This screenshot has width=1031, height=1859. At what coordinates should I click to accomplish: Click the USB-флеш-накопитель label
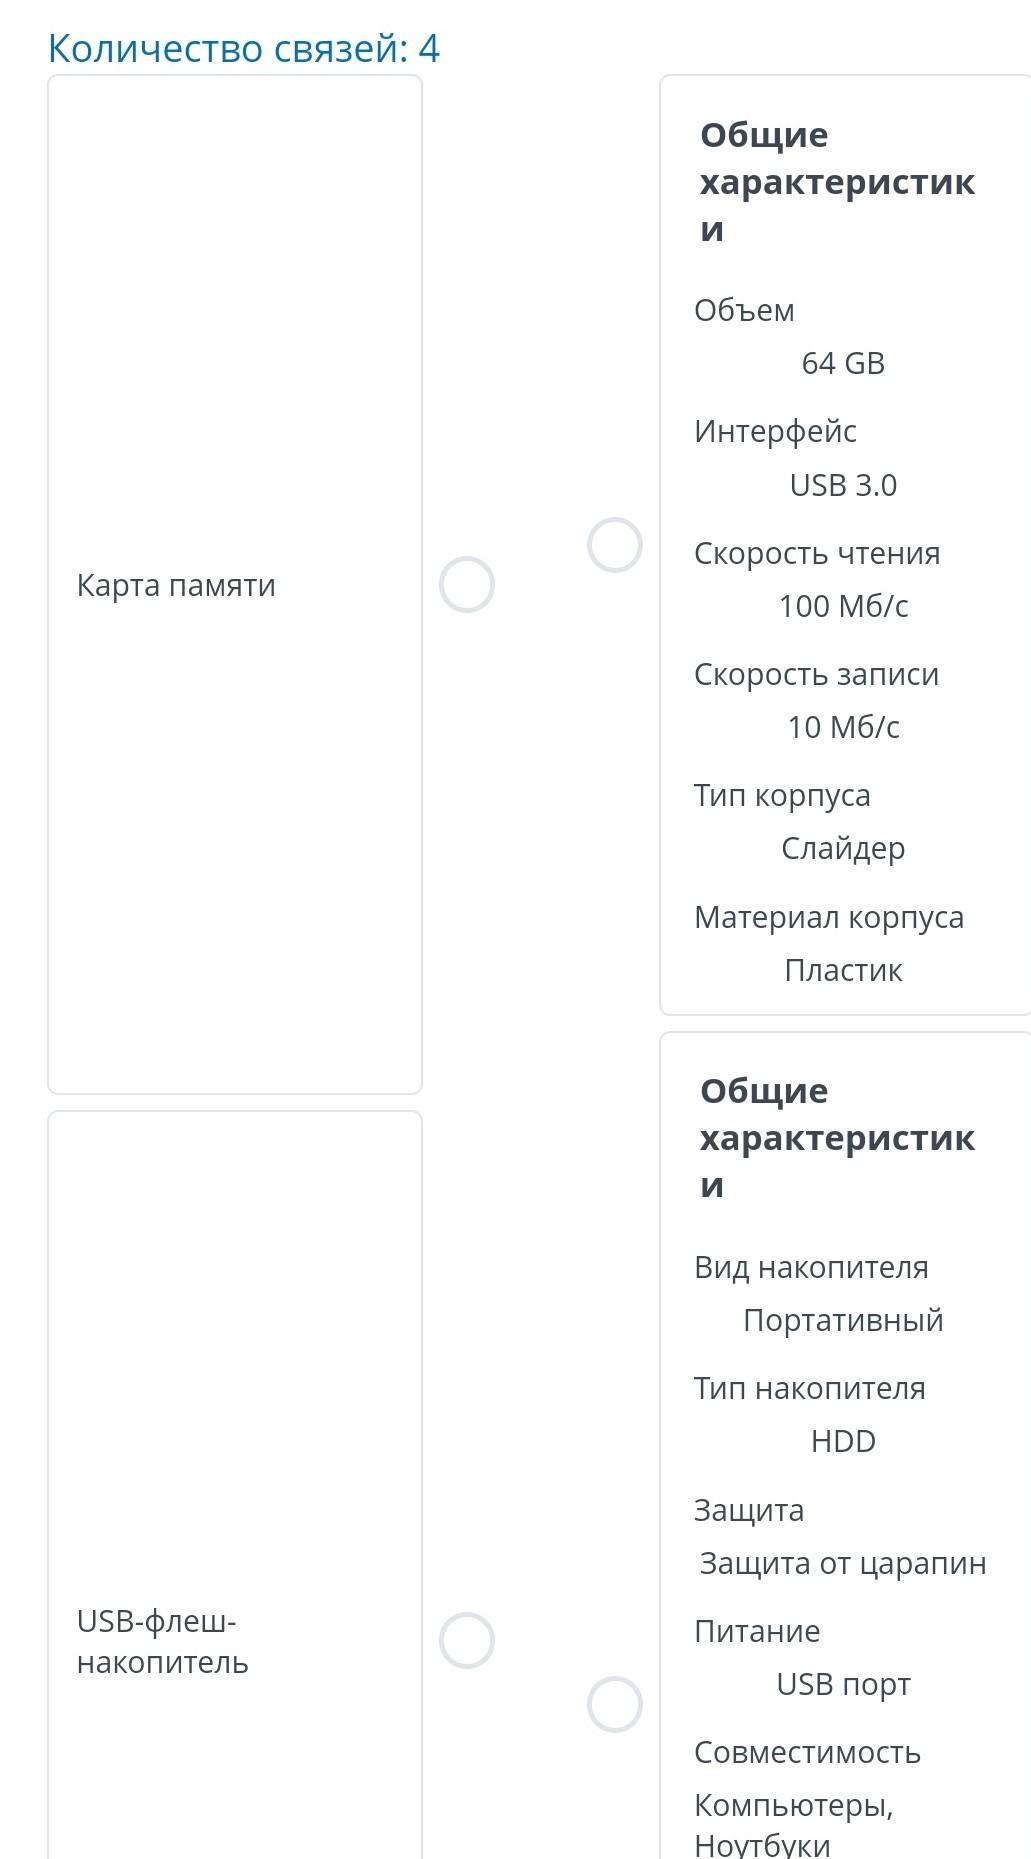point(162,1641)
